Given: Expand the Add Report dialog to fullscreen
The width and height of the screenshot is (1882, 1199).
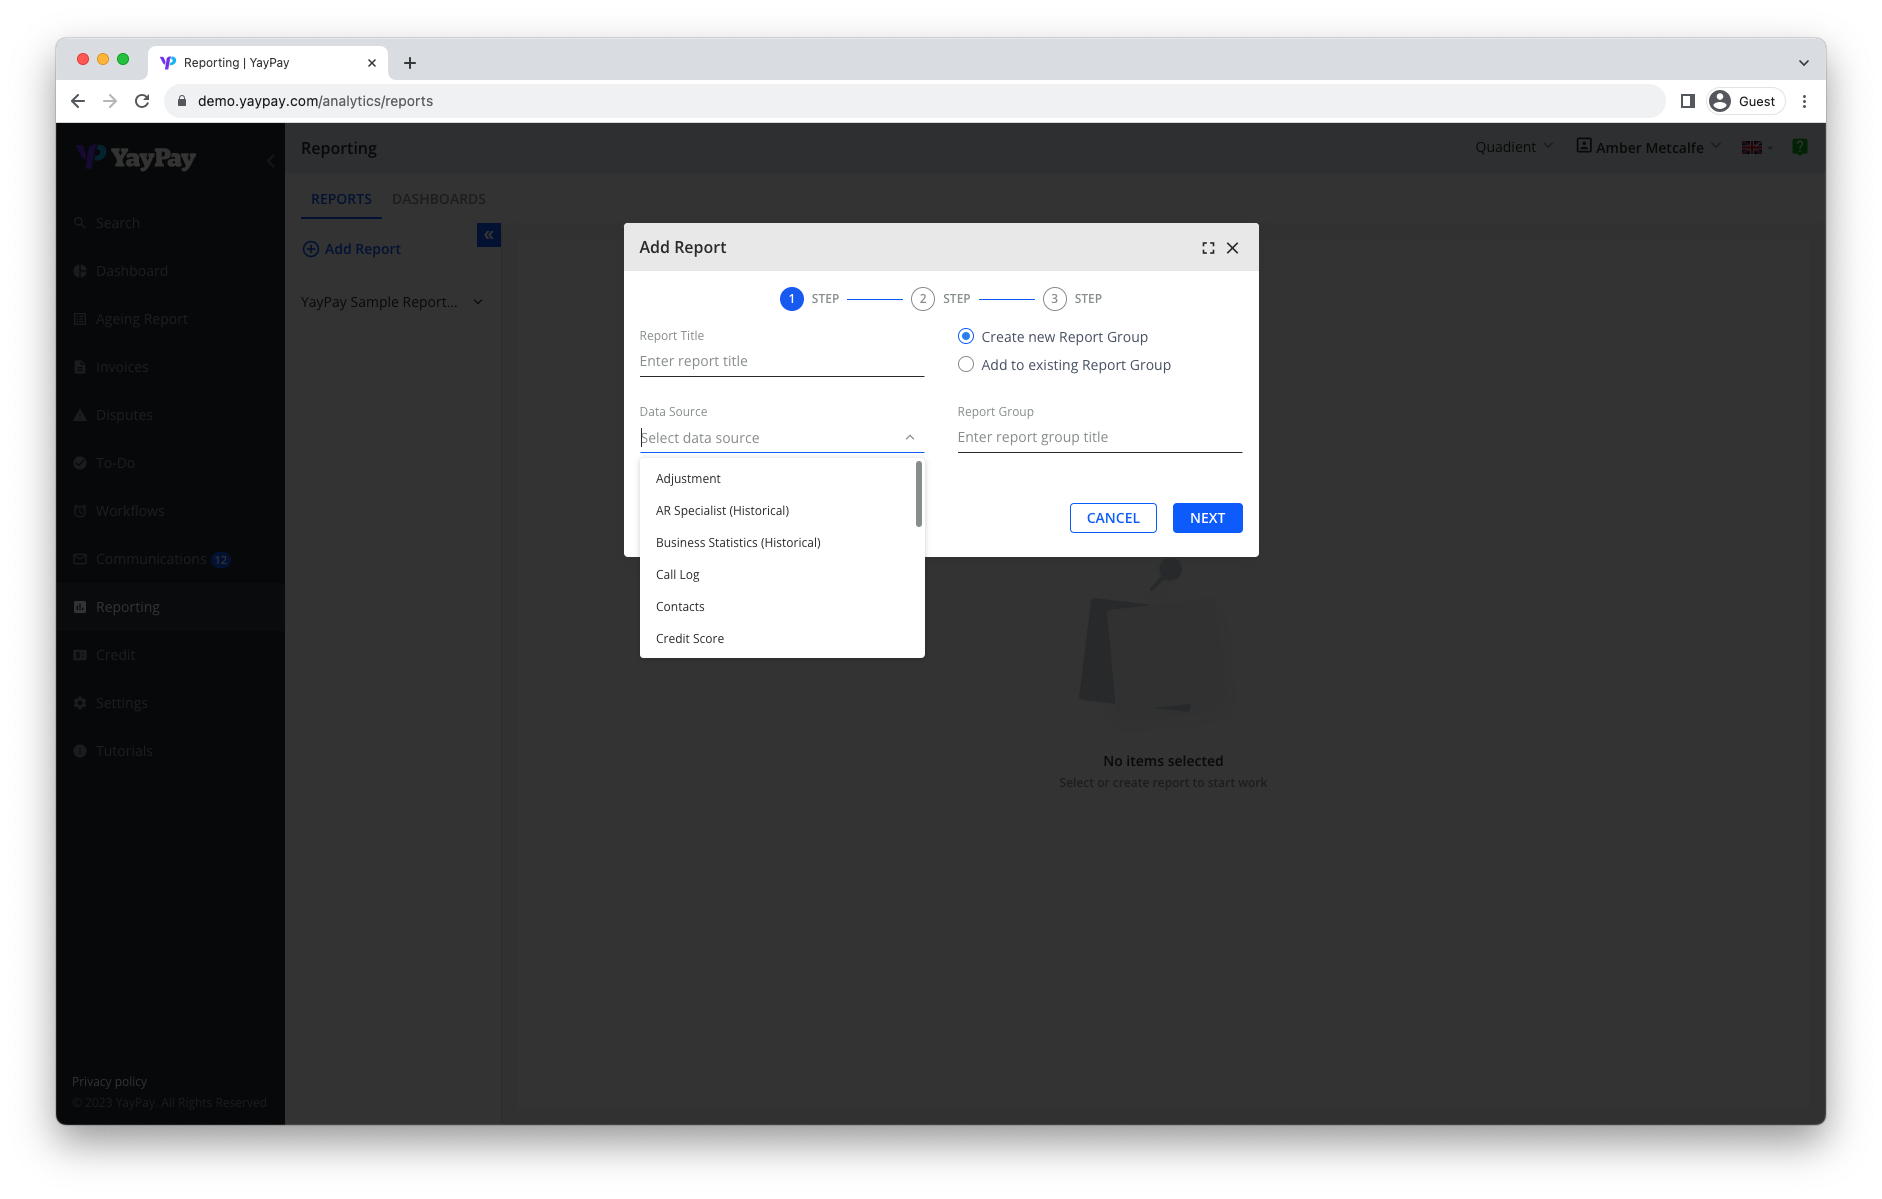Looking at the screenshot, I should [x=1208, y=248].
